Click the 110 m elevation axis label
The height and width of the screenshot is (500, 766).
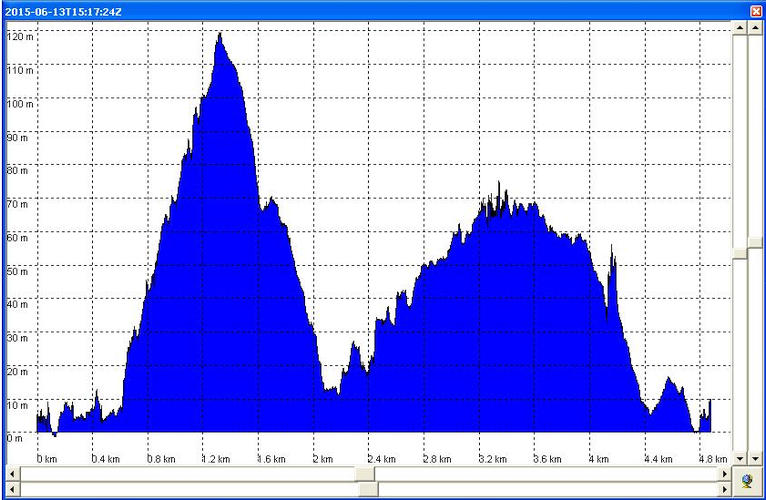(x=20, y=70)
